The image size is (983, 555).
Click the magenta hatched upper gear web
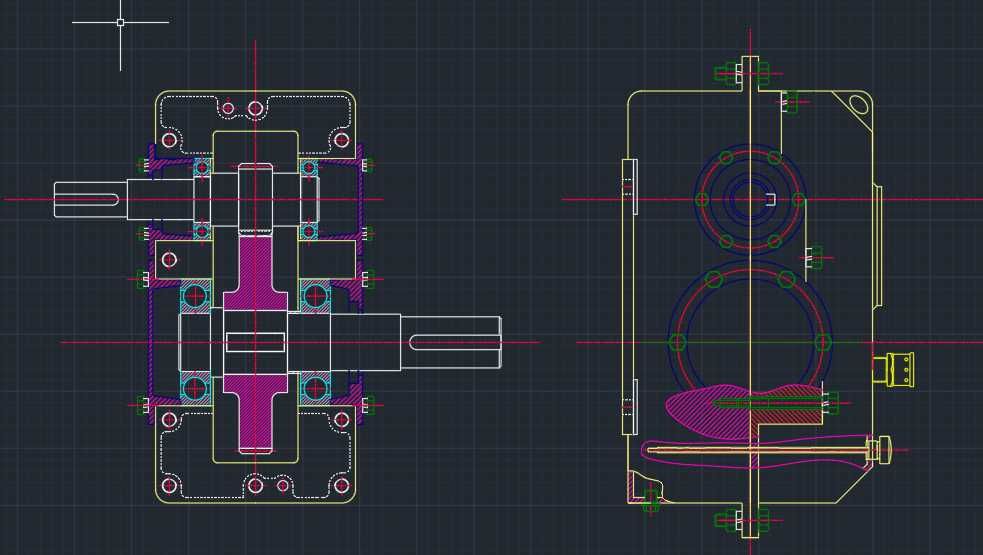(255, 272)
